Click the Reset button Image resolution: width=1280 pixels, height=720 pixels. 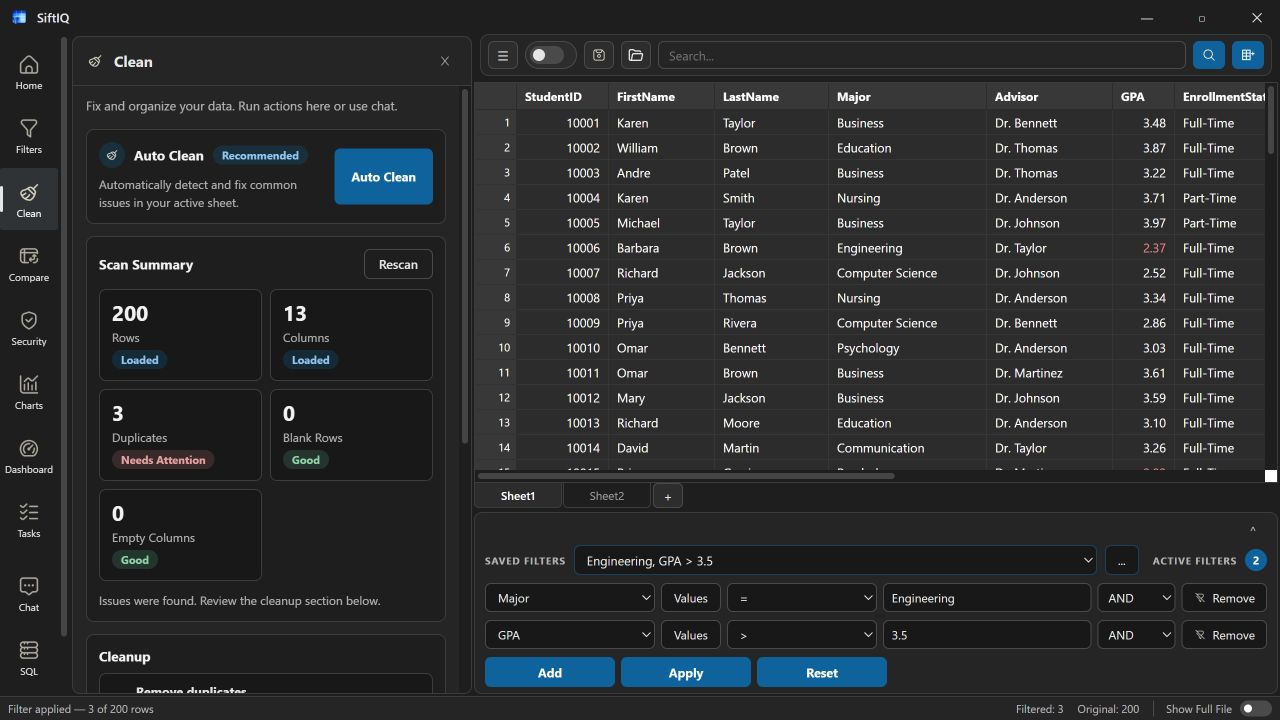[x=822, y=672]
